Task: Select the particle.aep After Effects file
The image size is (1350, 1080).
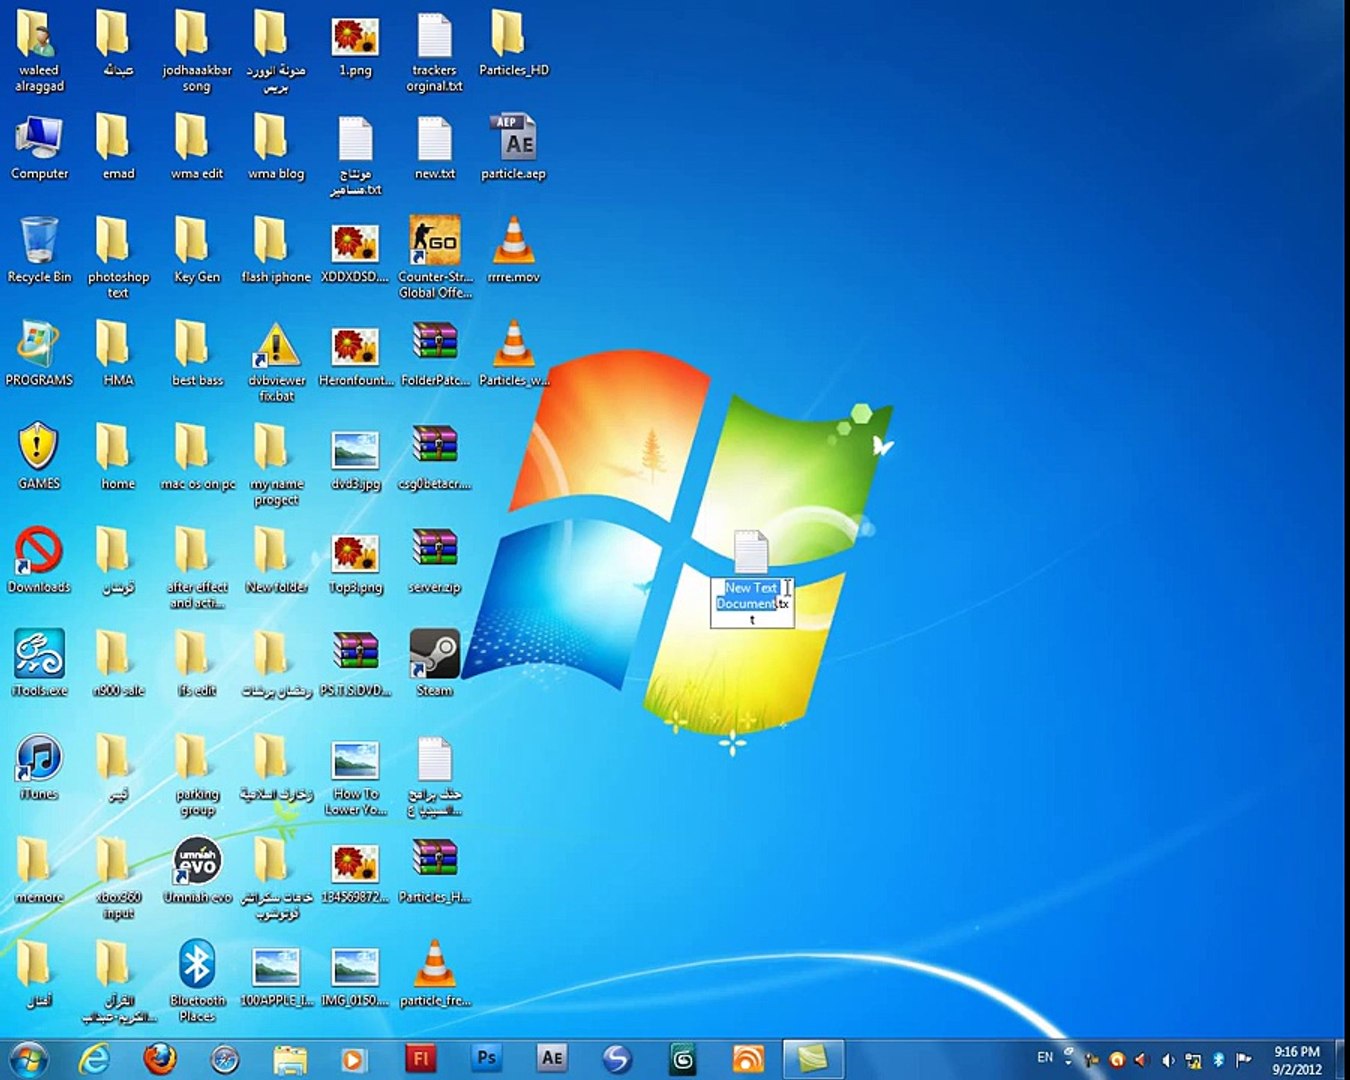Action: click(x=513, y=147)
